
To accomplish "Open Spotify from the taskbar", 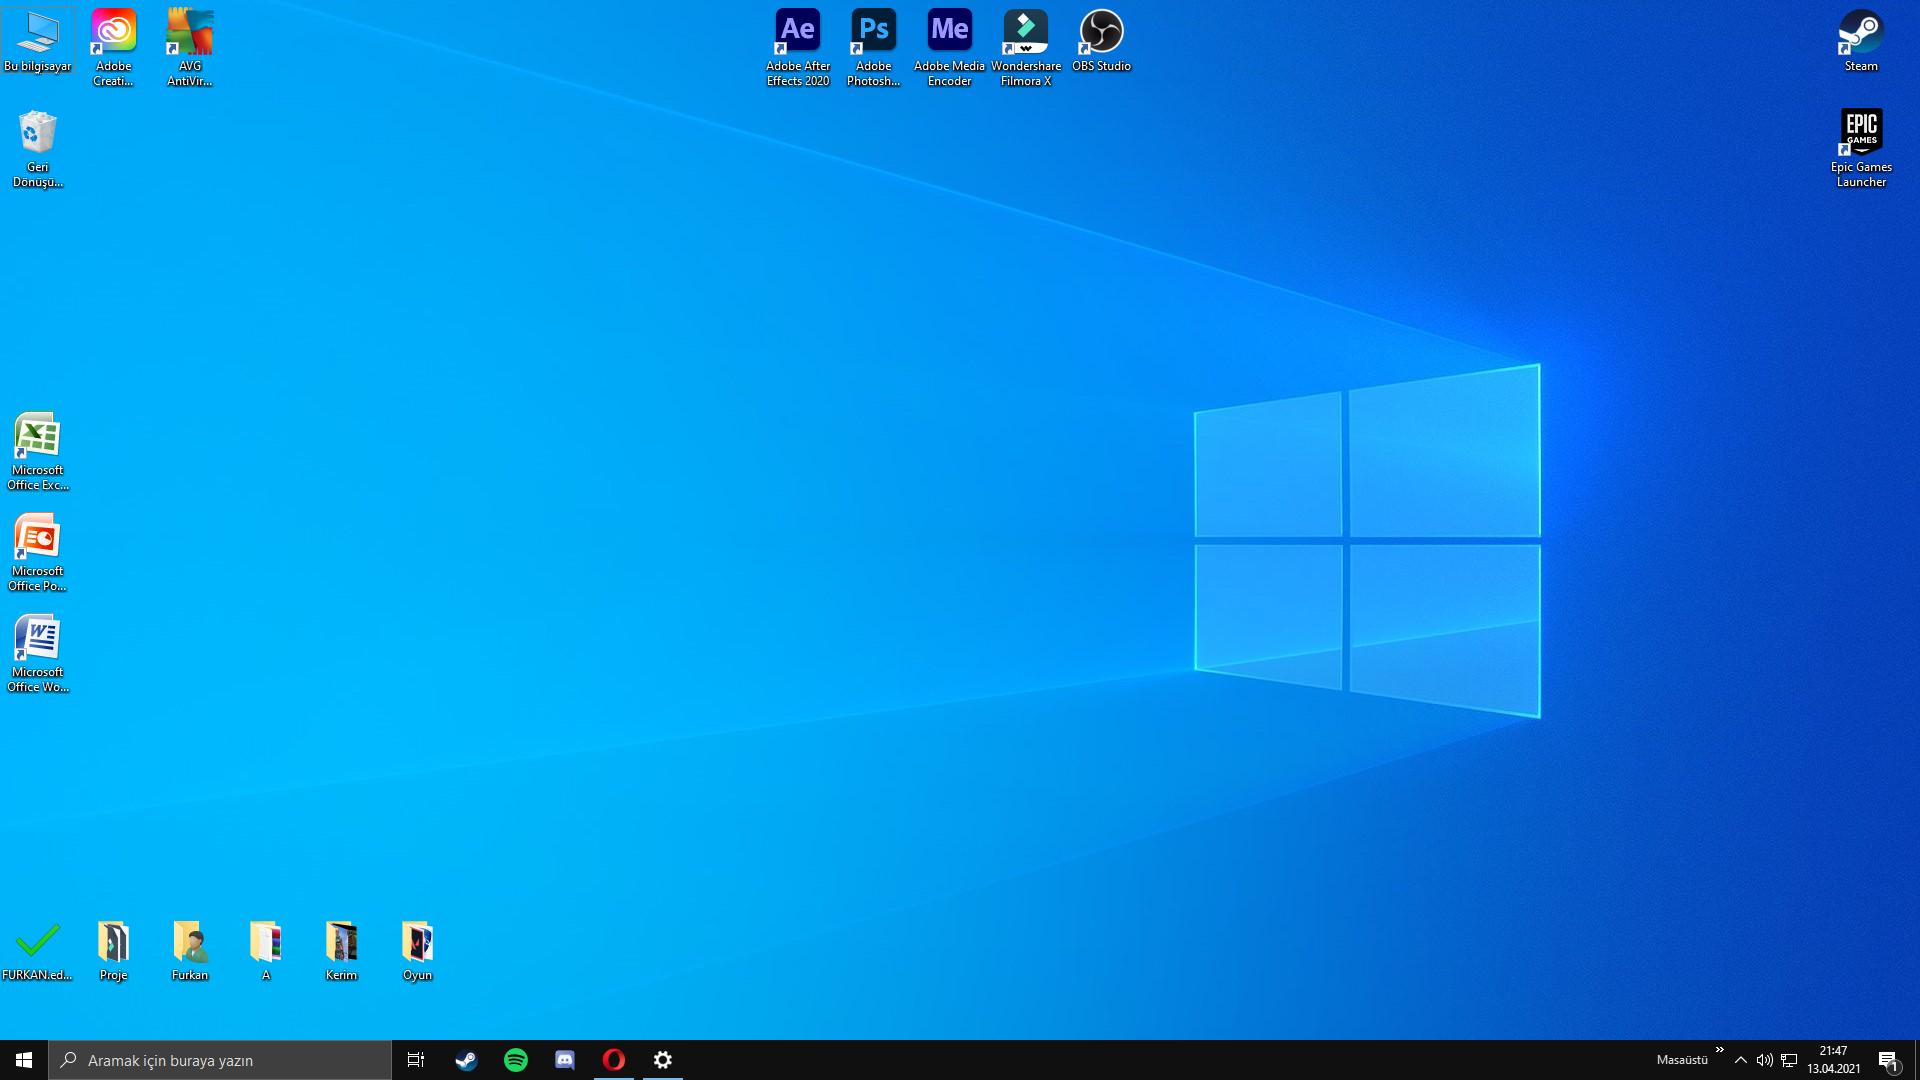I will [x=515, y=1060].
